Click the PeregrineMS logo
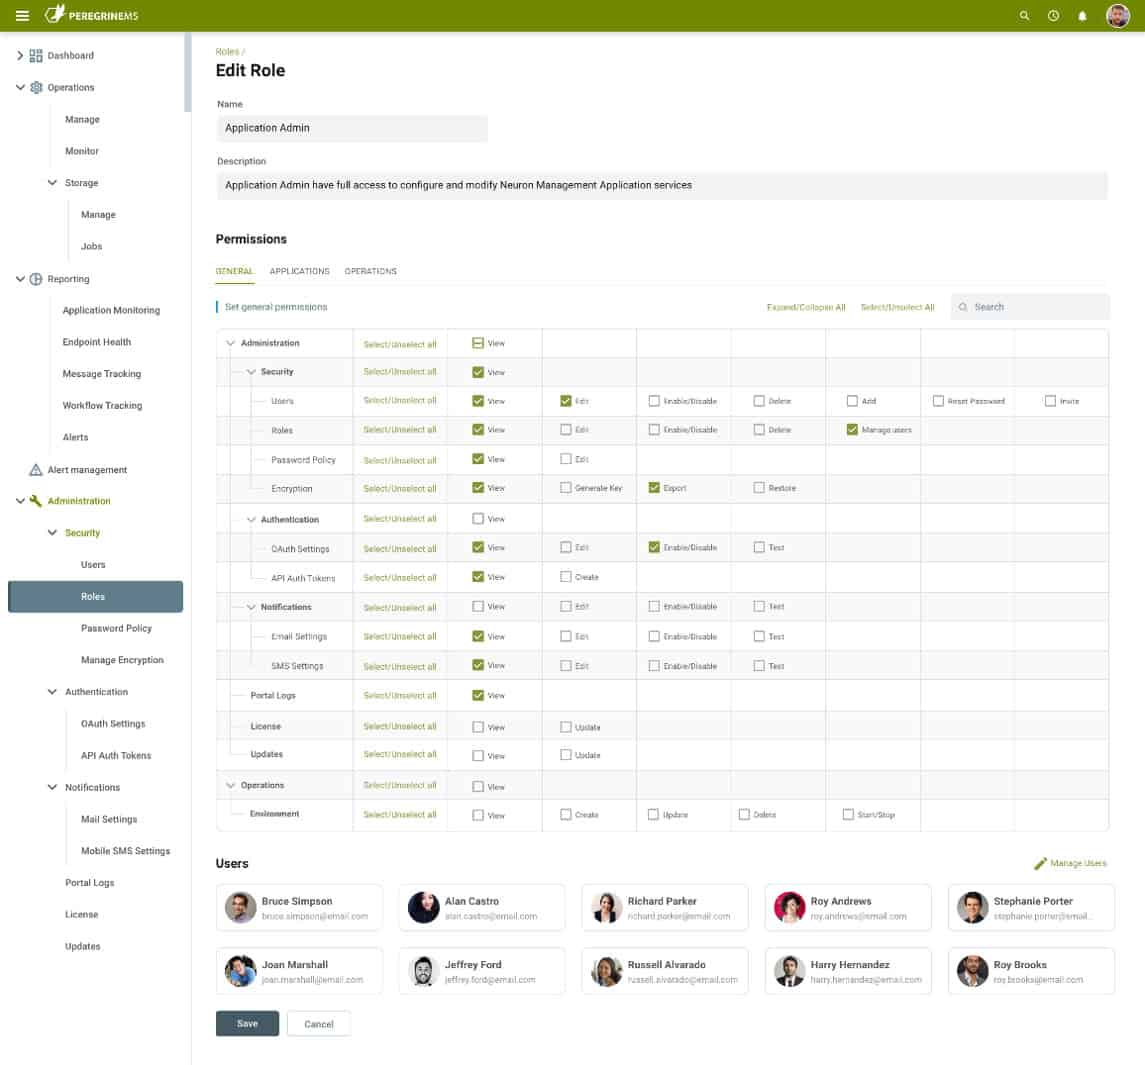The width and height of the screenshot is (1145, 1065). 91,15
